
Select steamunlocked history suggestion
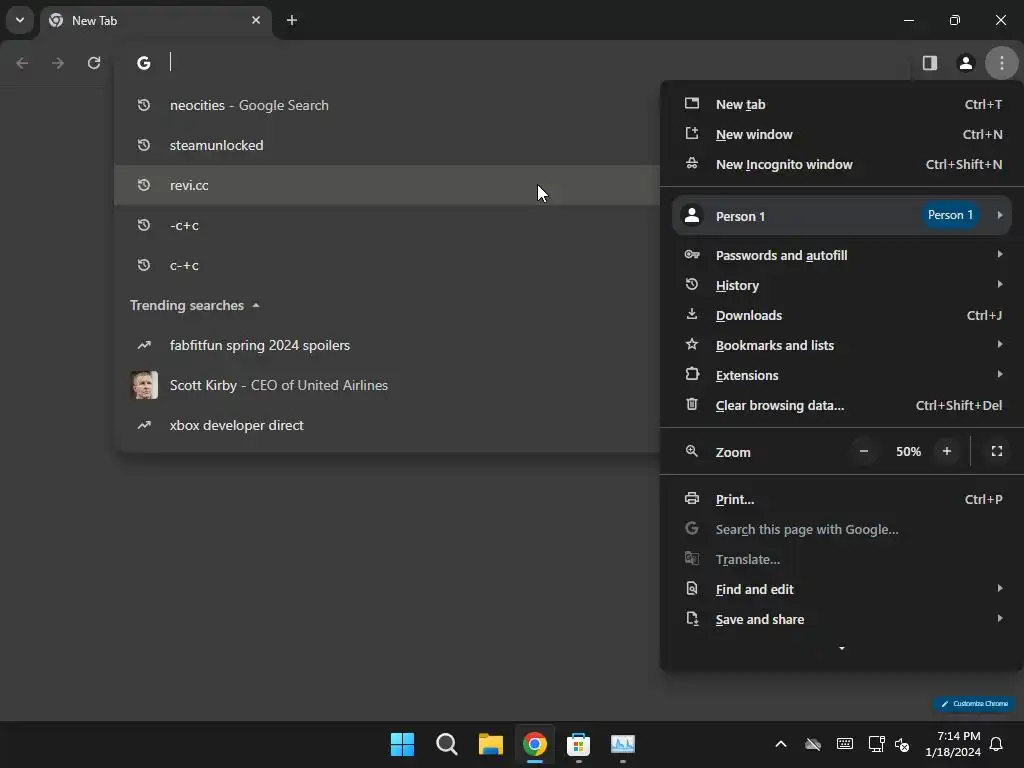click(x=387, y=145)
